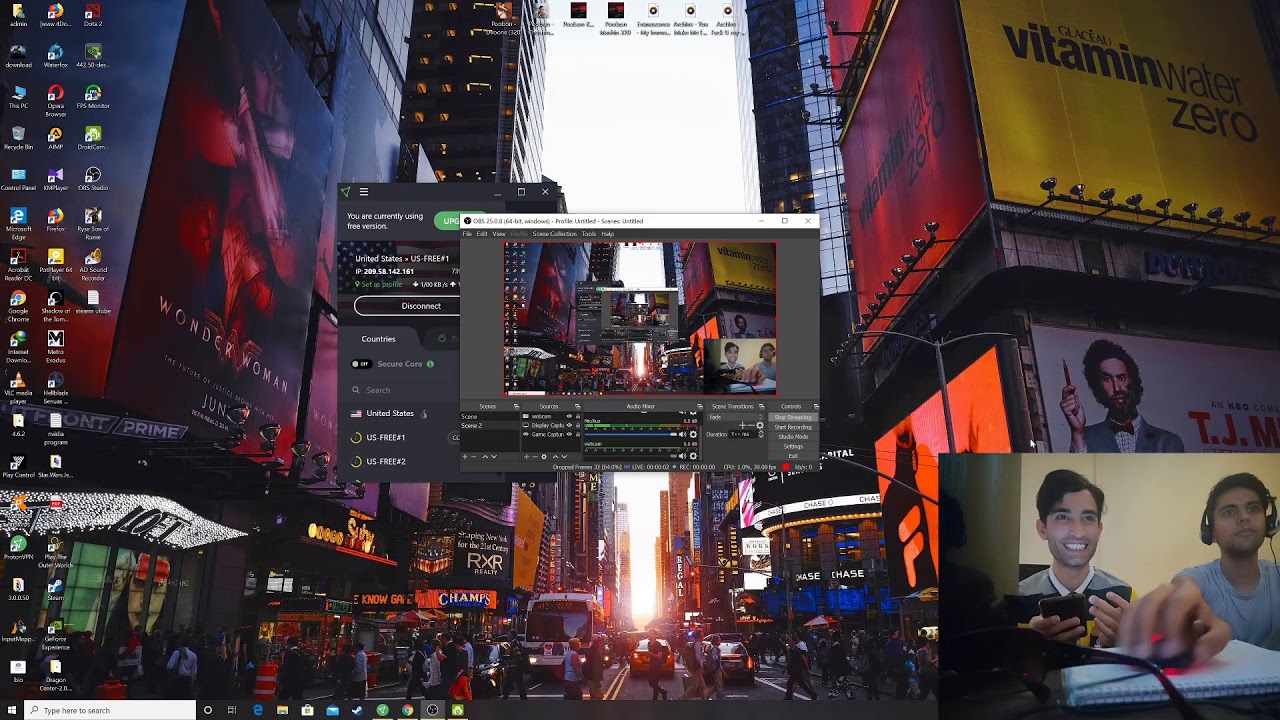Open source properties gear in OBS Sources
Image resolution: width=1280 pixels, height=720 pixels.
coord(544,456)
